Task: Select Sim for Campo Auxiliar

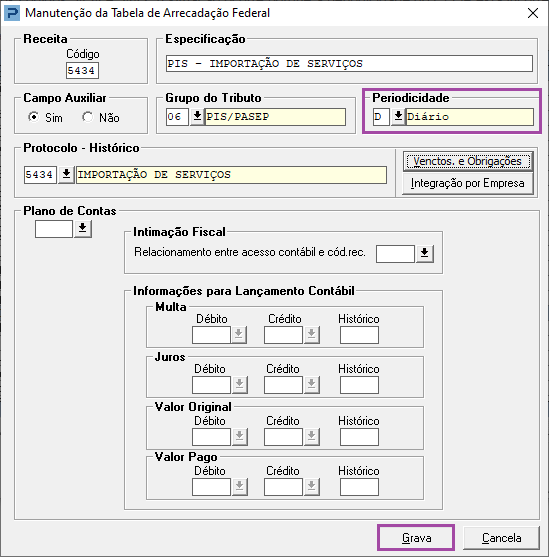Action: (34, 117)
